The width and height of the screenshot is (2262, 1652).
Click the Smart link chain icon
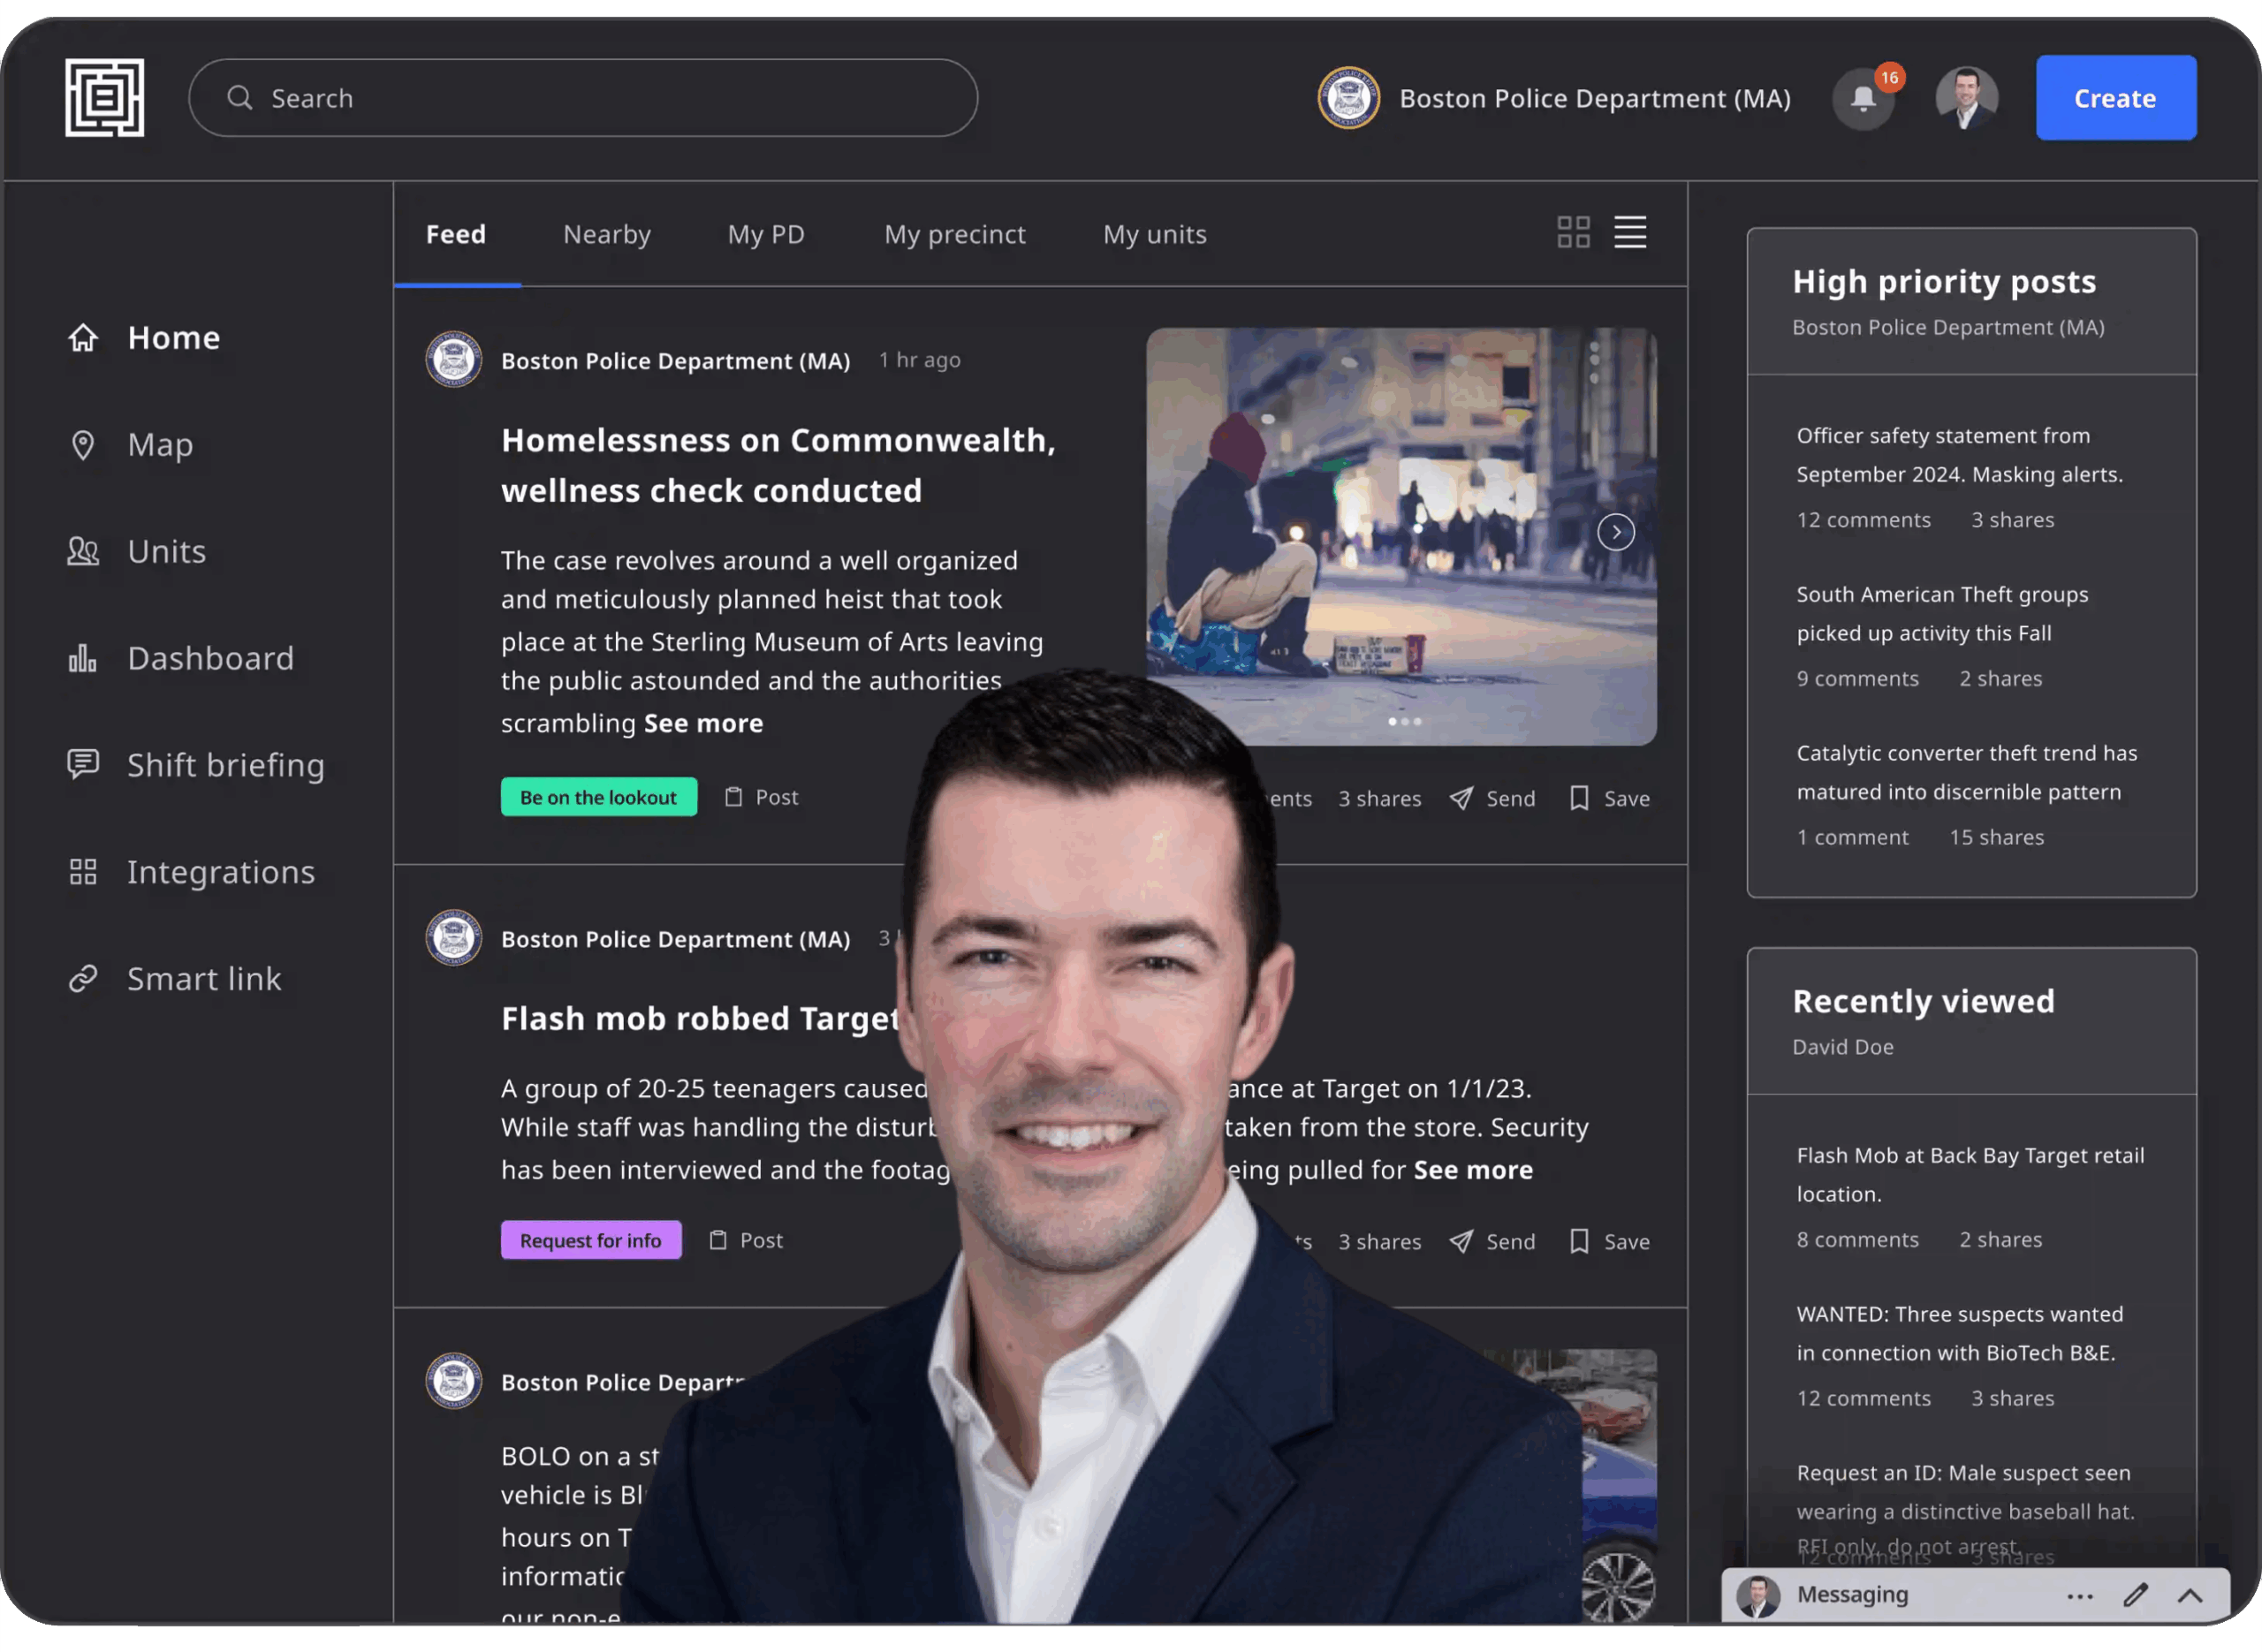pyautogui.click(x=83, y=979)
